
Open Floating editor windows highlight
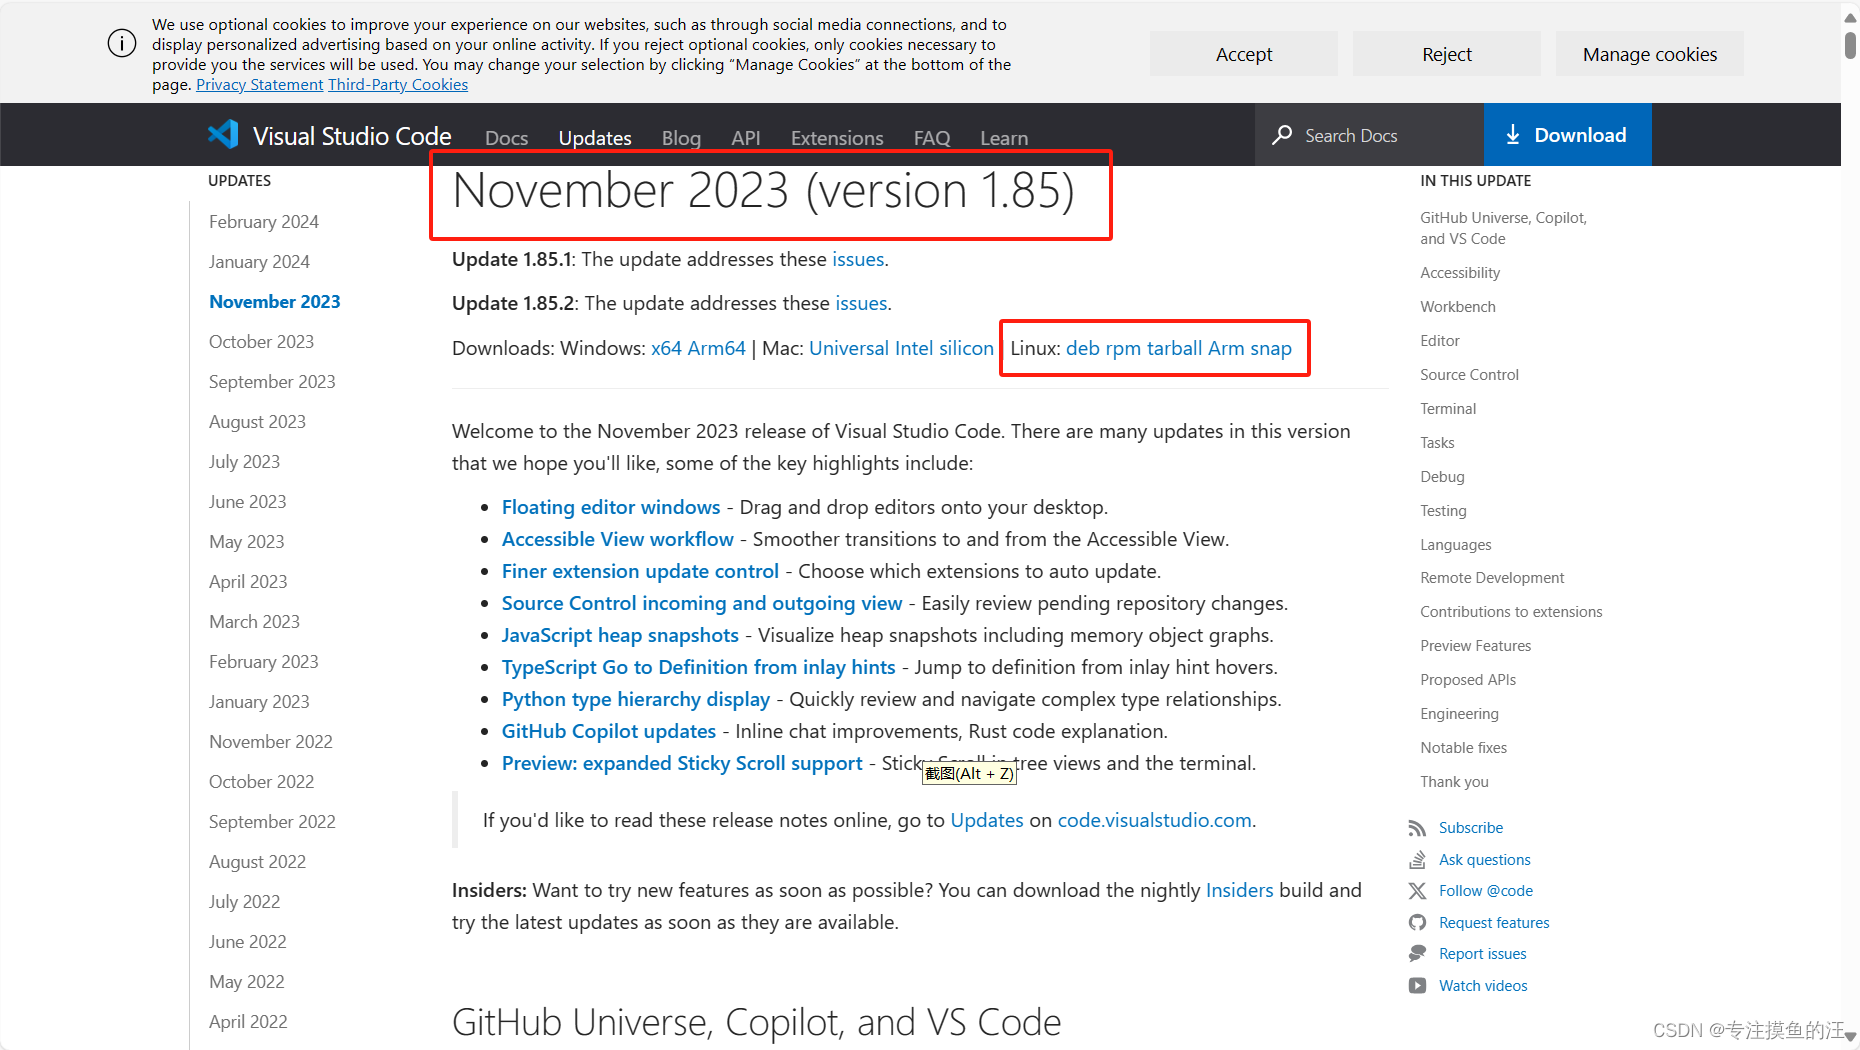click(611, 507)
